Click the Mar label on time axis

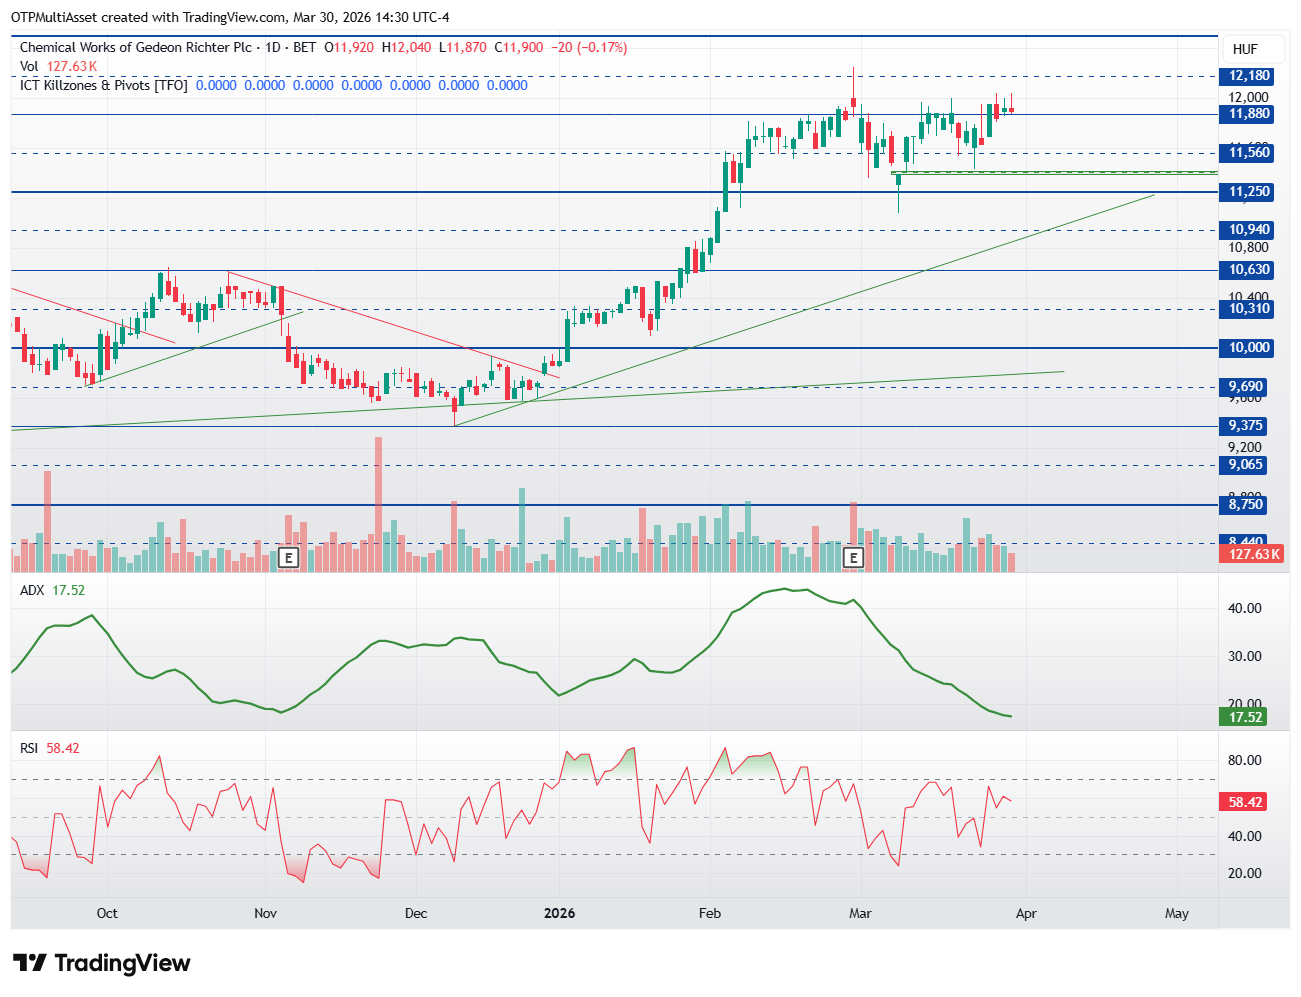click(x=860, y=913)
